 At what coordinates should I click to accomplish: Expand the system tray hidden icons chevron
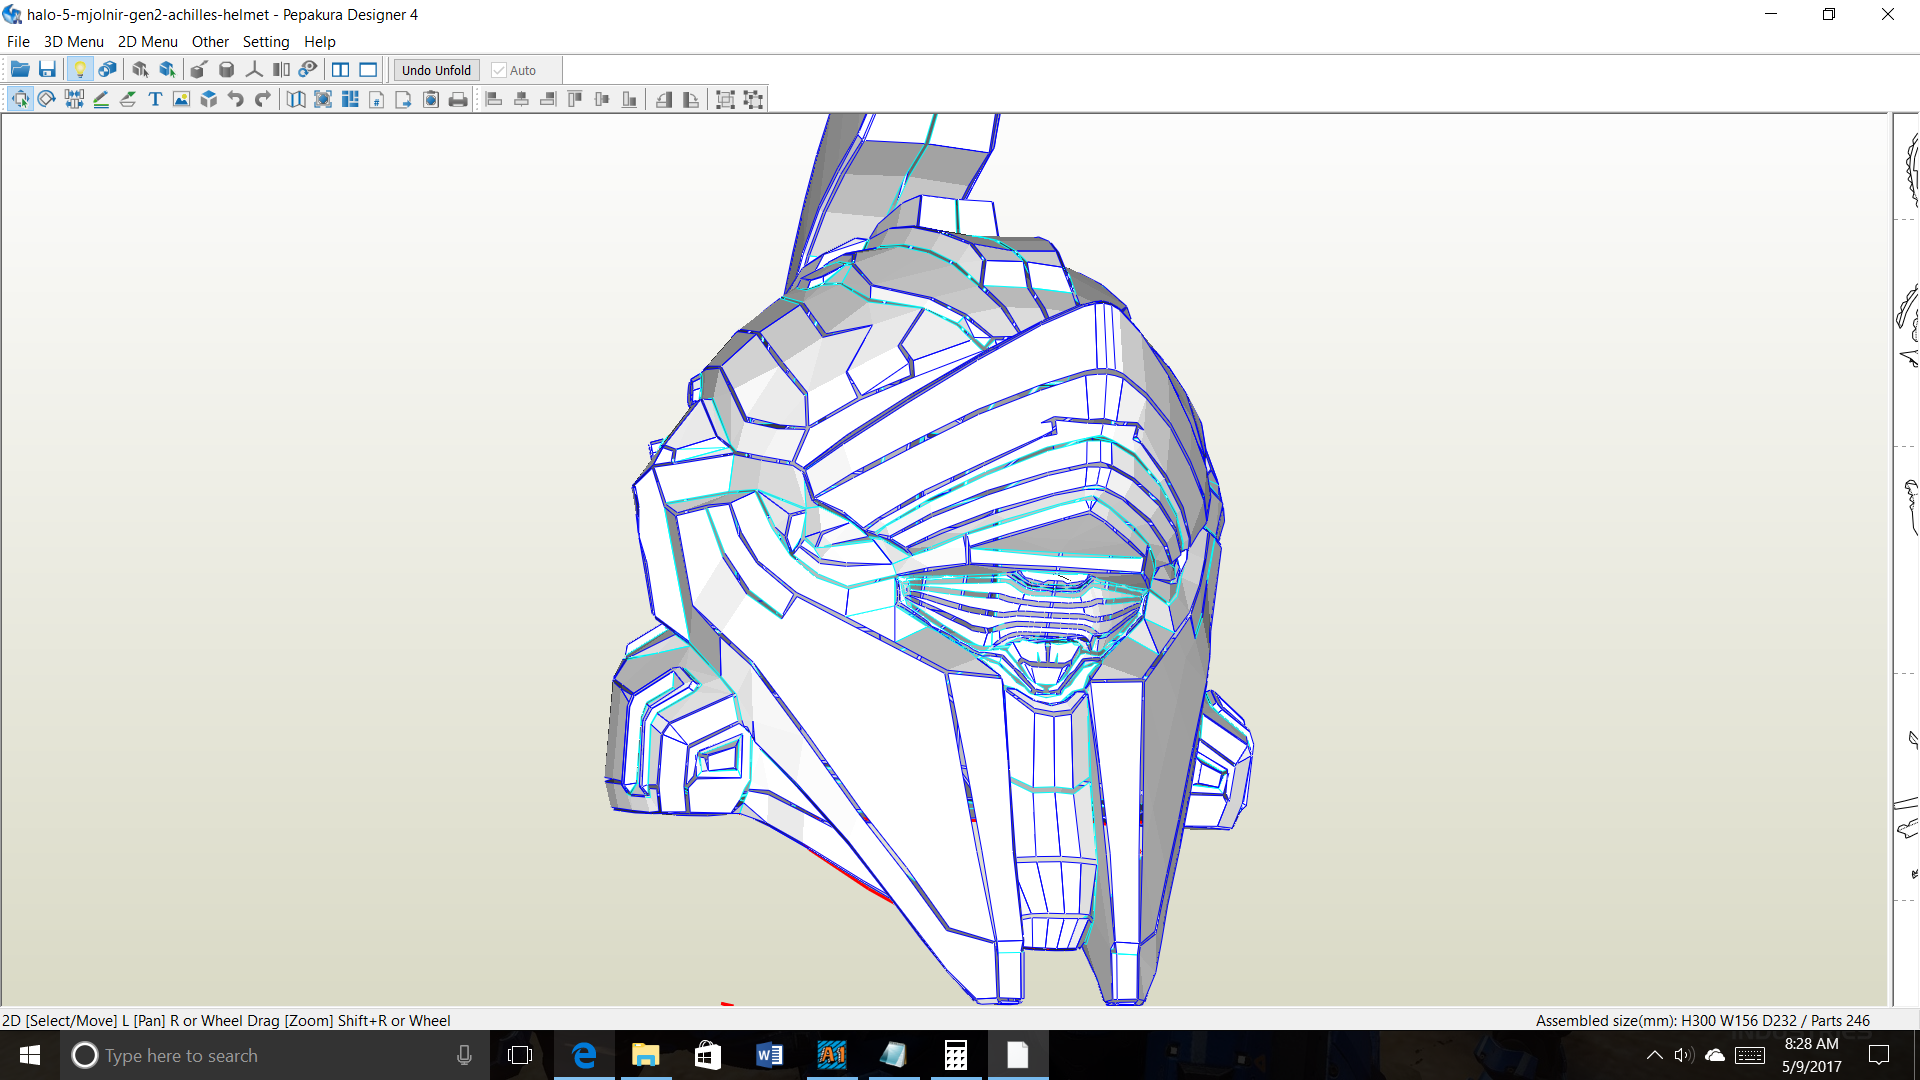pyautogui.click(x=1654, y=1055)
